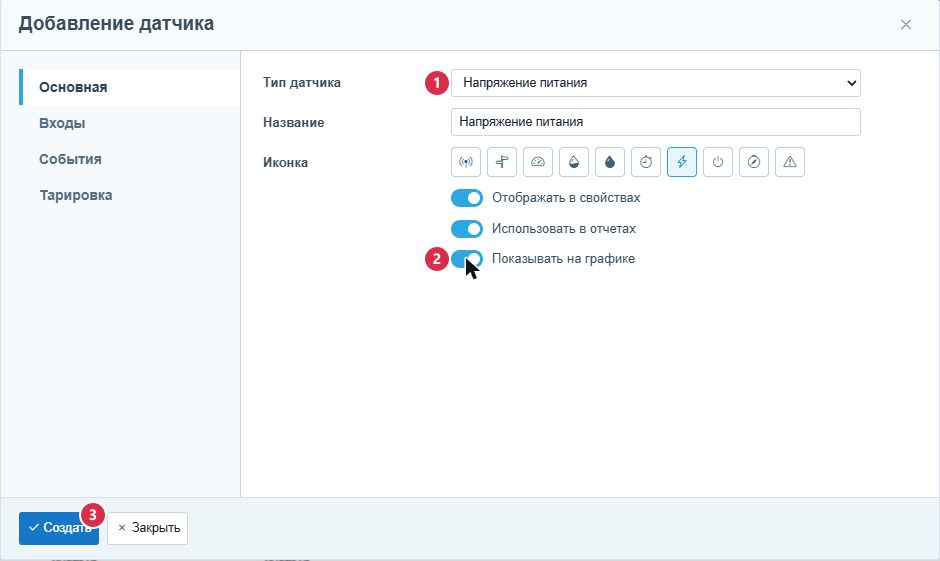This screenshot has height=561, width=940.
Task: Click the 'Создать' button
Action: [59, 528]
